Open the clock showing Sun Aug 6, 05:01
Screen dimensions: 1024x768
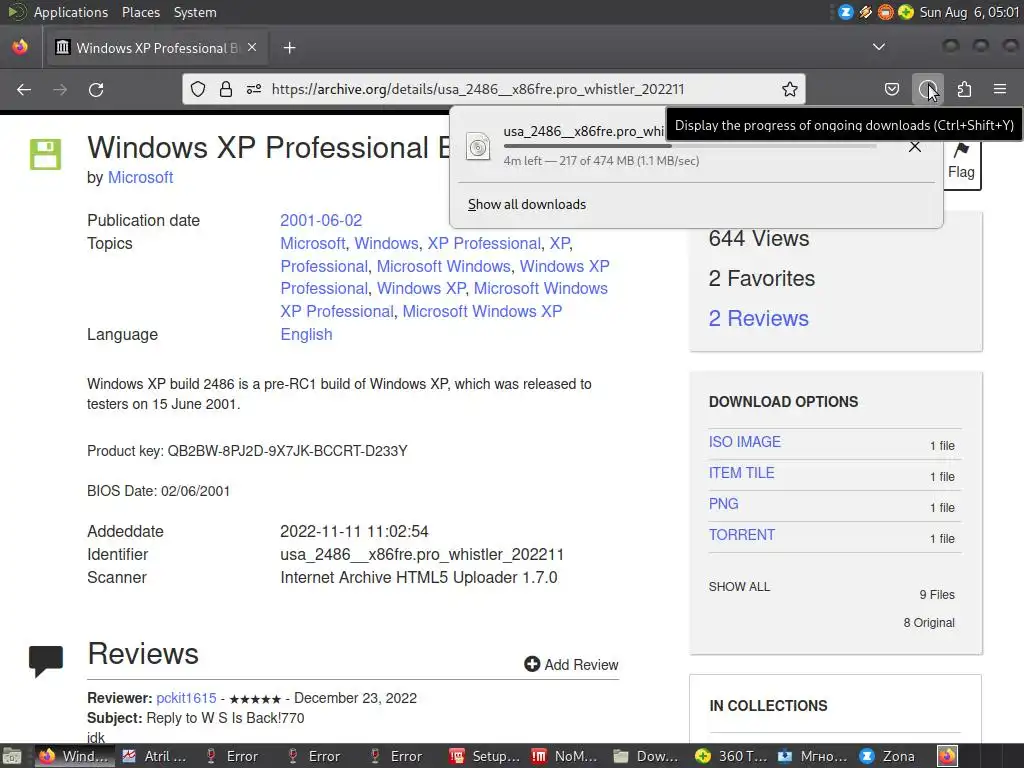[x=969, y=12]
